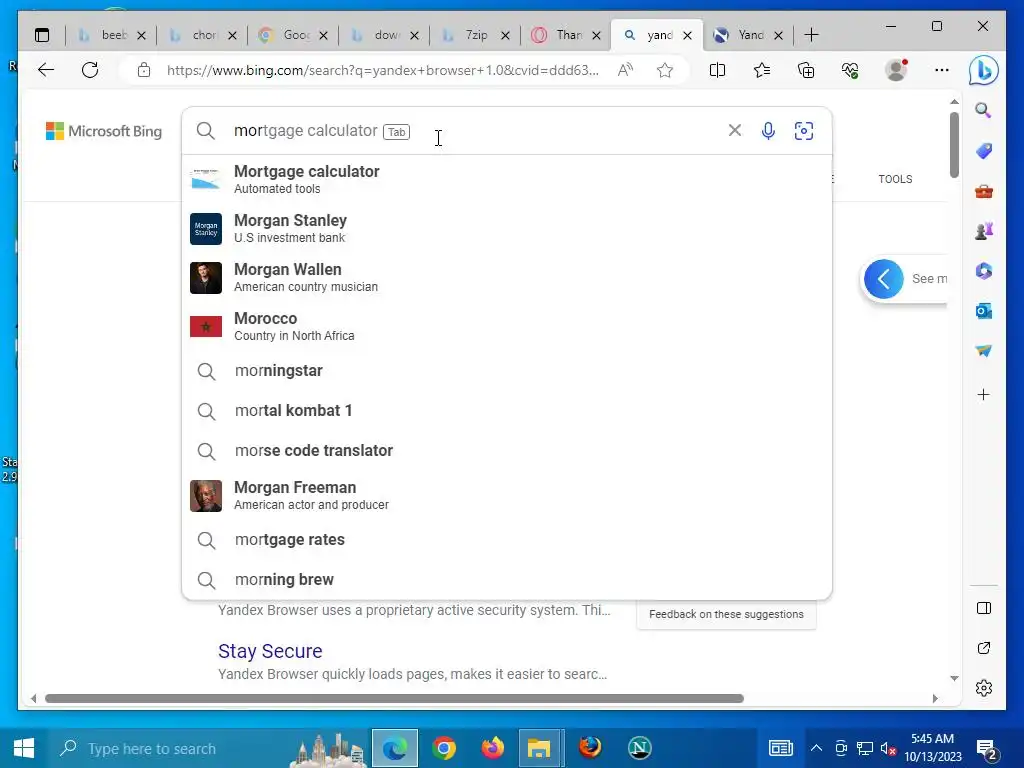Open Bing Copilot sidebar button
The image size is (1024, 768).
point(983,70)
